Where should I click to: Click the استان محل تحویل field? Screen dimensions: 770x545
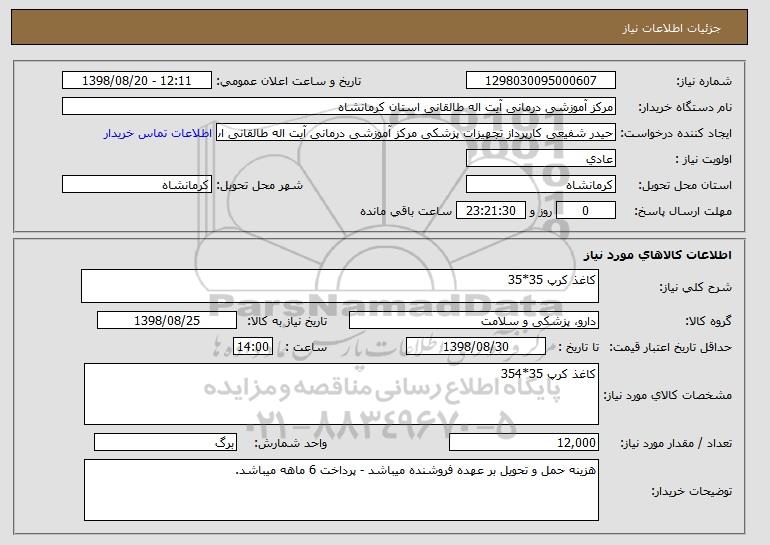541,185
